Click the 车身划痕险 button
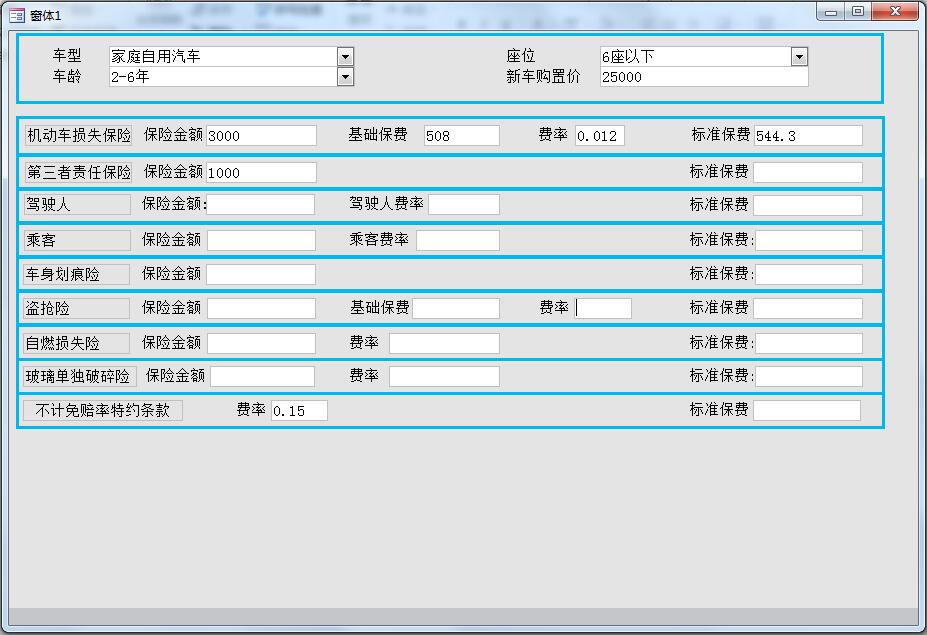 [76, 274]
